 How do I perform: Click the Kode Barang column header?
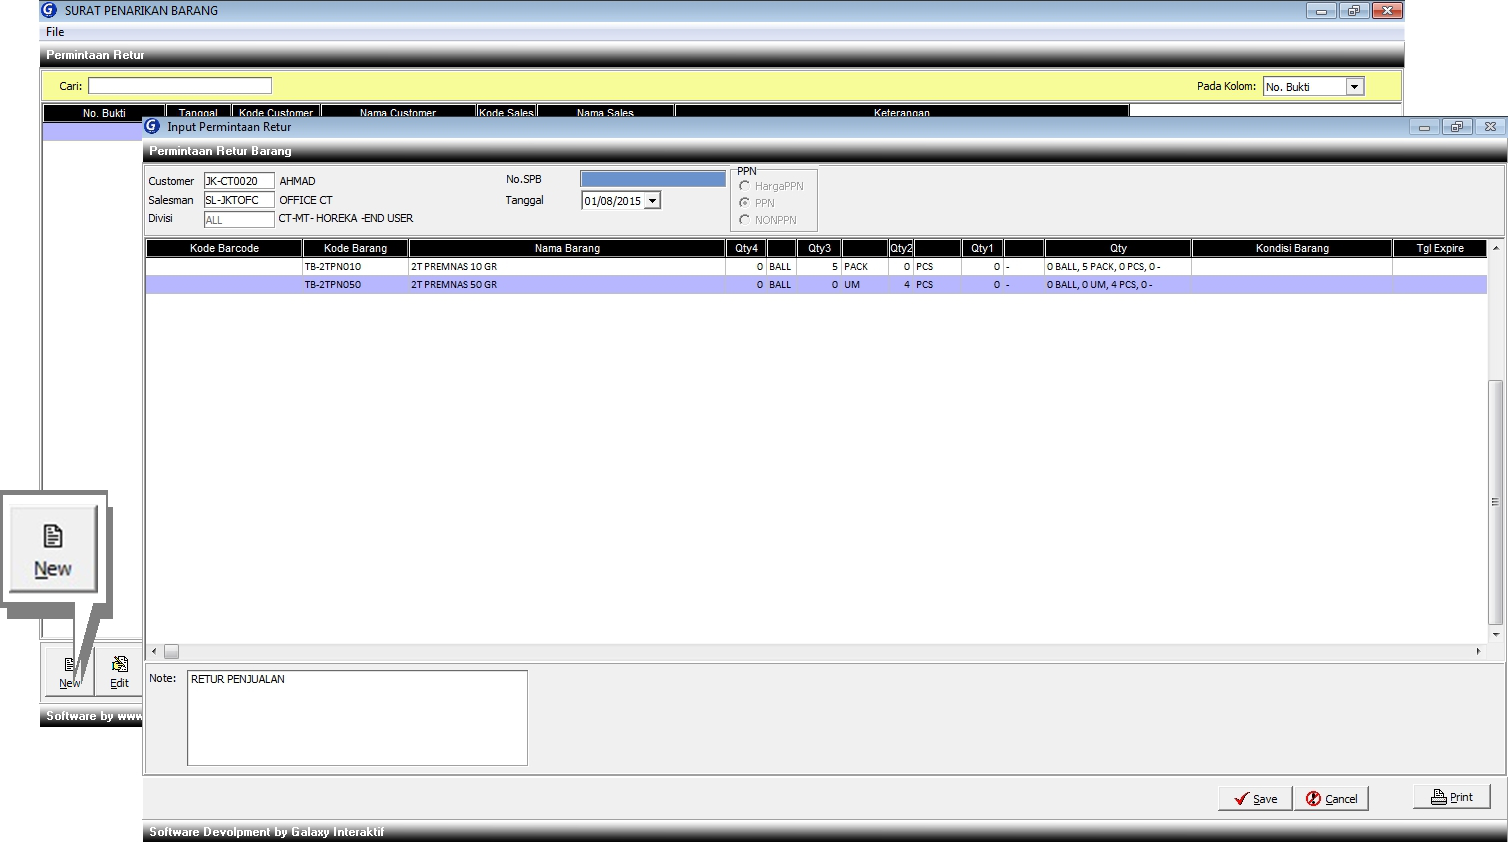coord(355,248)
